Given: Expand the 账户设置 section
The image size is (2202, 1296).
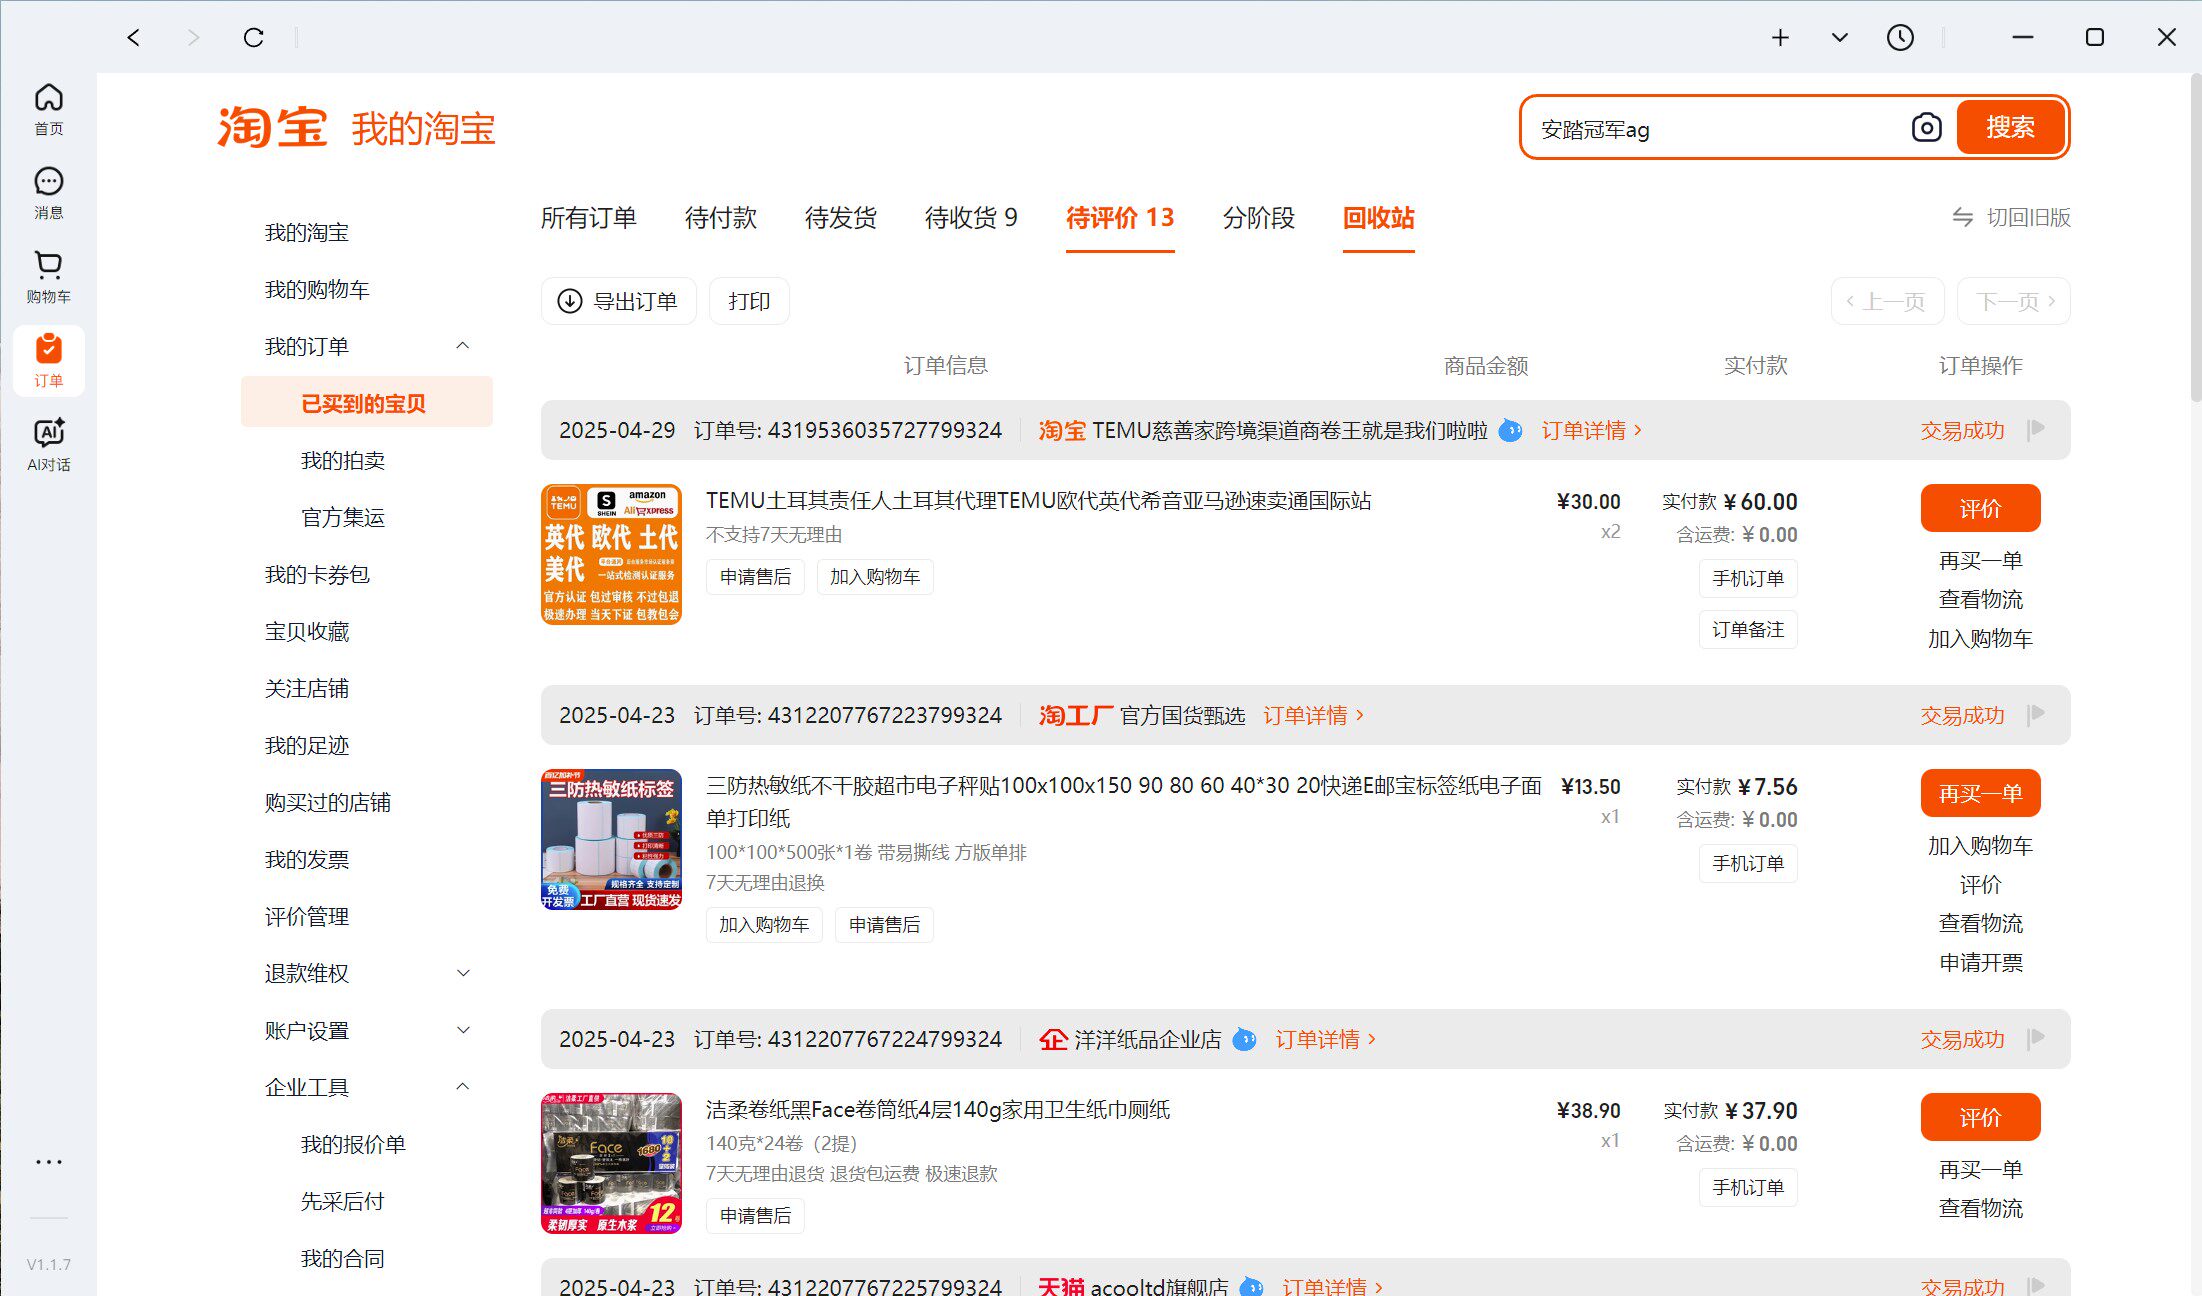Looking at the screenshot, I should click(x=463, y=1030).
